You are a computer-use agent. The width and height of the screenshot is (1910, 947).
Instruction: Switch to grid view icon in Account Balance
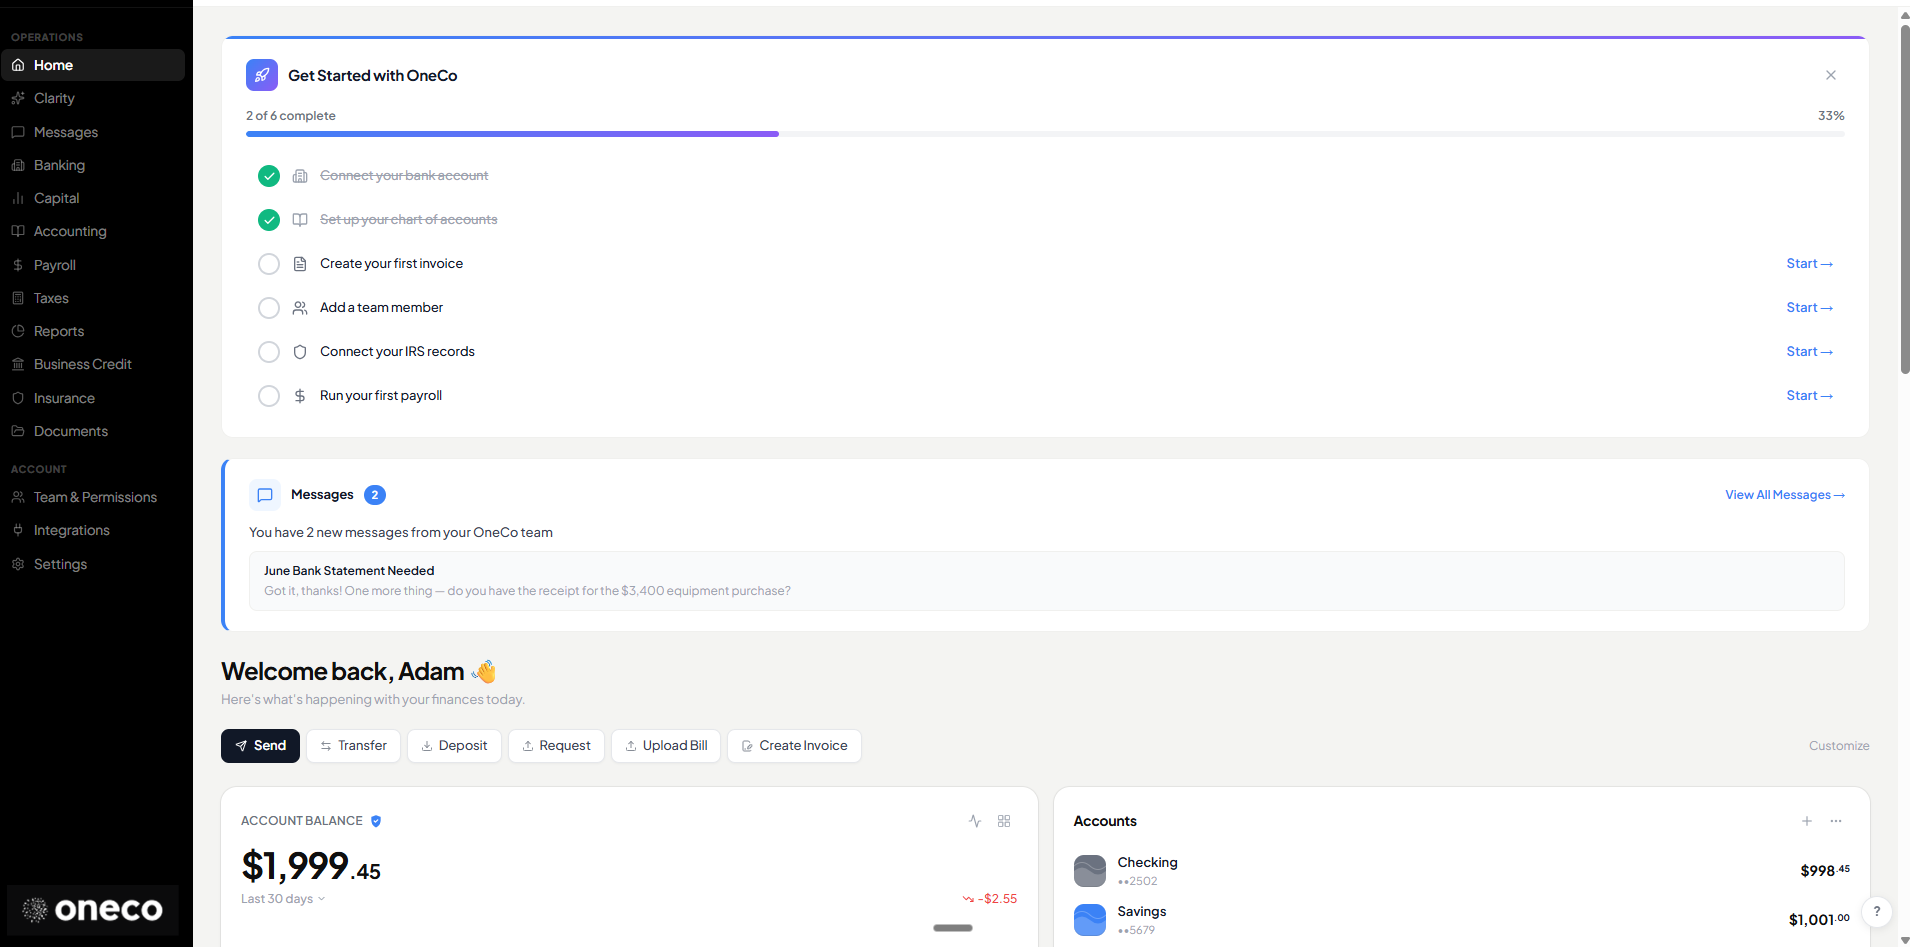1004,821
